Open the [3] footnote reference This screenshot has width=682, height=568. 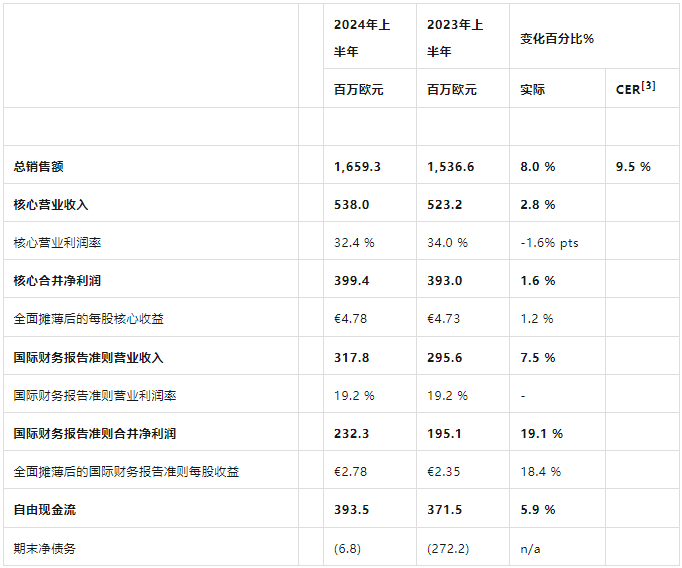point(648,86)
